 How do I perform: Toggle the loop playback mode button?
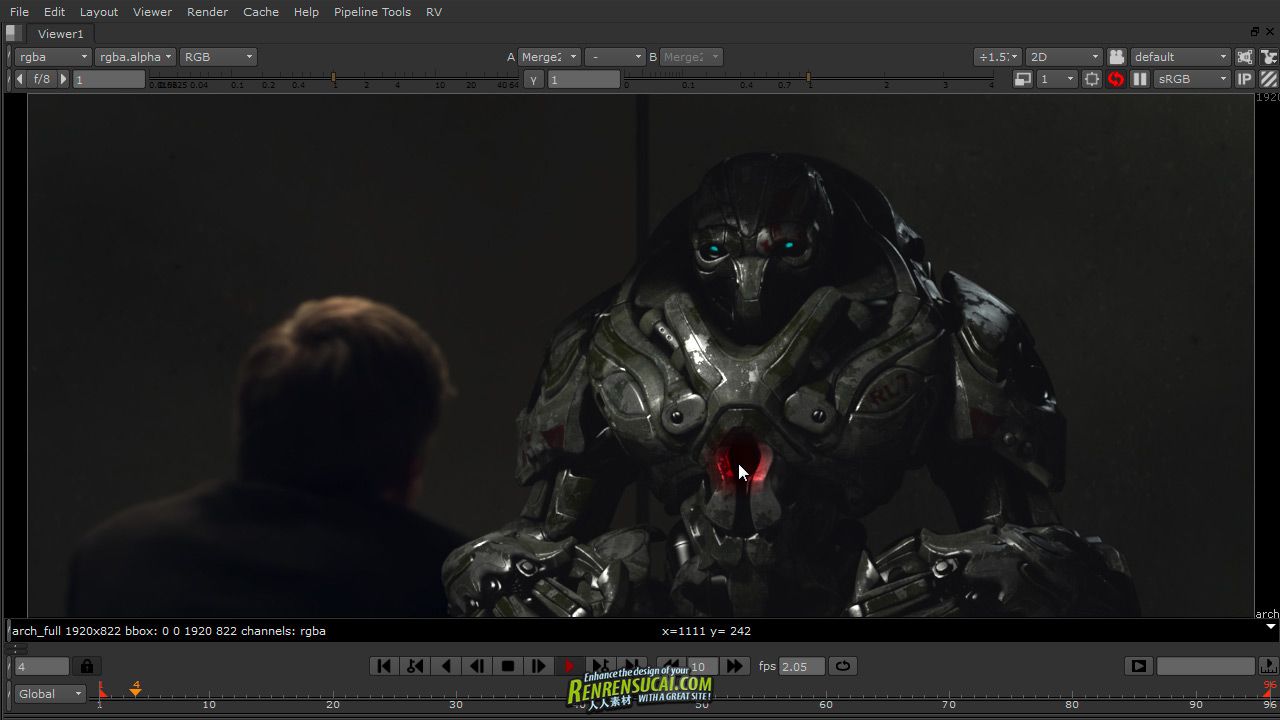pyautogui.click(x=843, y=666)
